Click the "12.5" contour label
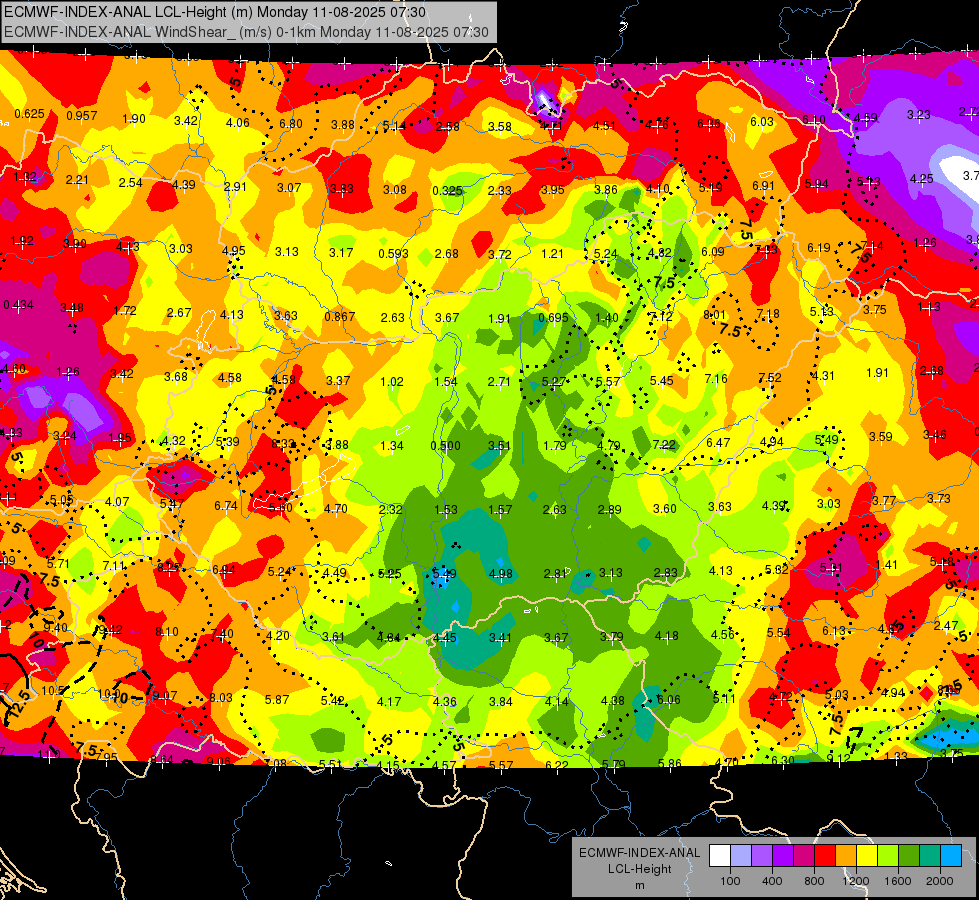This screenshot has height=900, width=979. 17,703
